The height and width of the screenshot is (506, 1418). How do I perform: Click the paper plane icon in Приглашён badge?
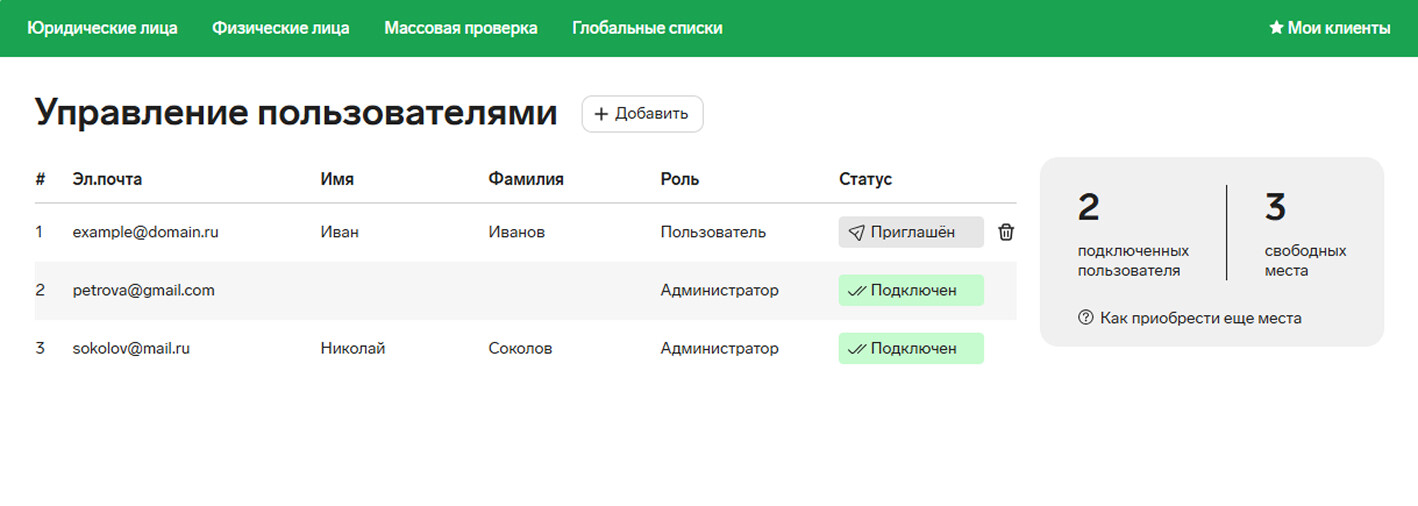(856, 232)
